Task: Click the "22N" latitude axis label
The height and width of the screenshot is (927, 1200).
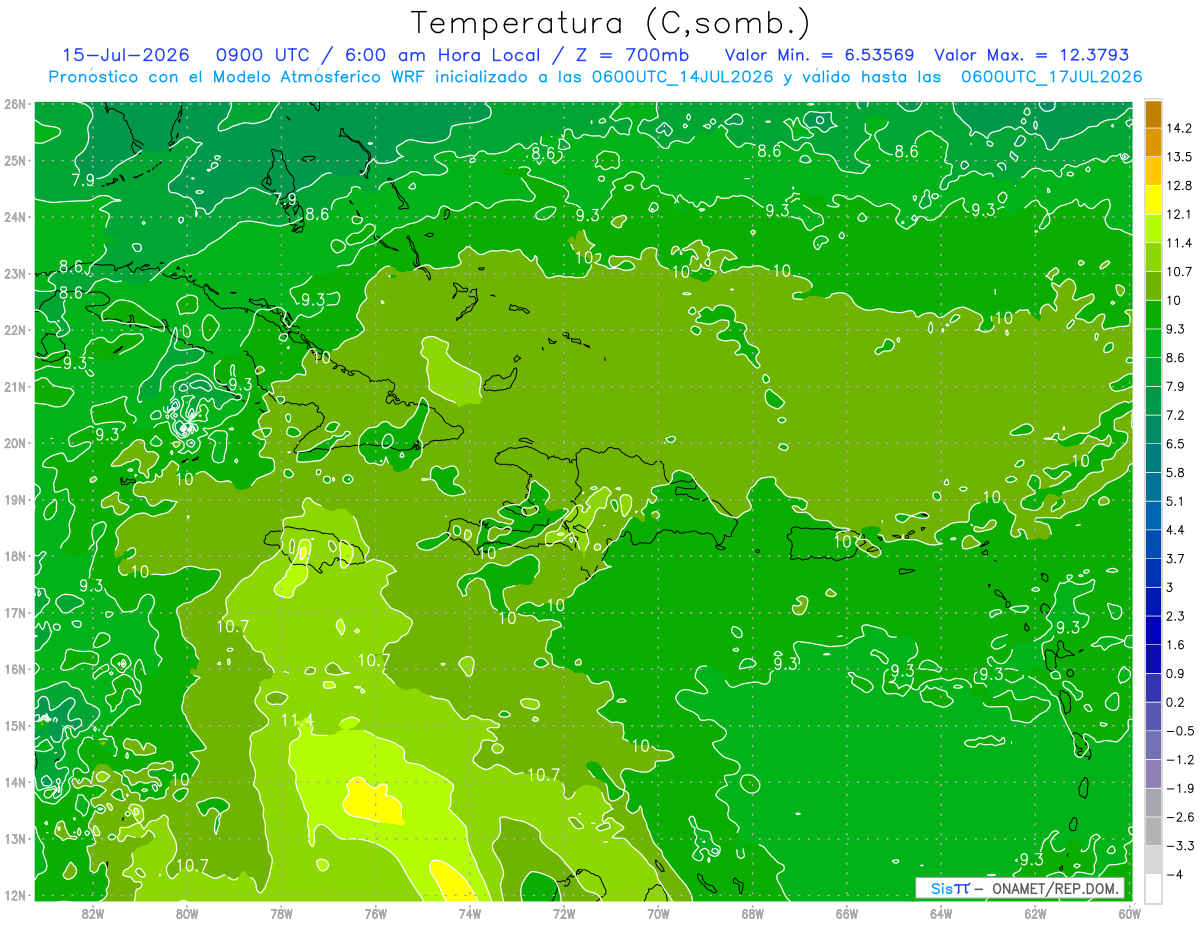Action: click(15, 330)
